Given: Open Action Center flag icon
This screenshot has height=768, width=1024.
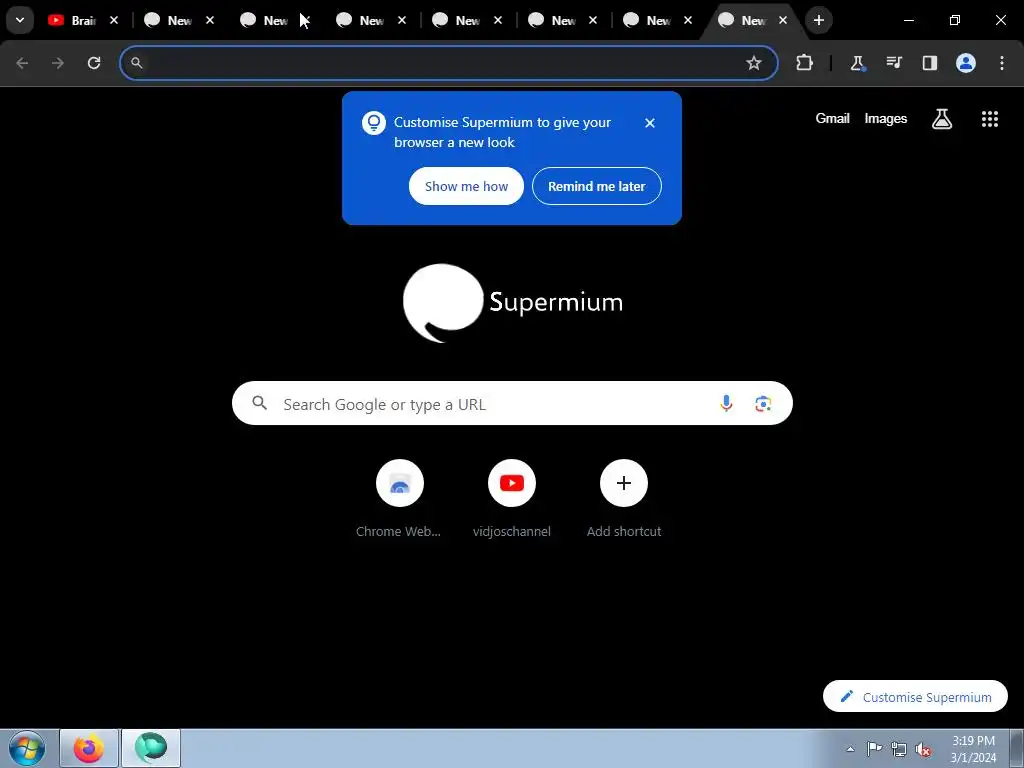Looking at the screenshot, I should [x=874, y=749].
